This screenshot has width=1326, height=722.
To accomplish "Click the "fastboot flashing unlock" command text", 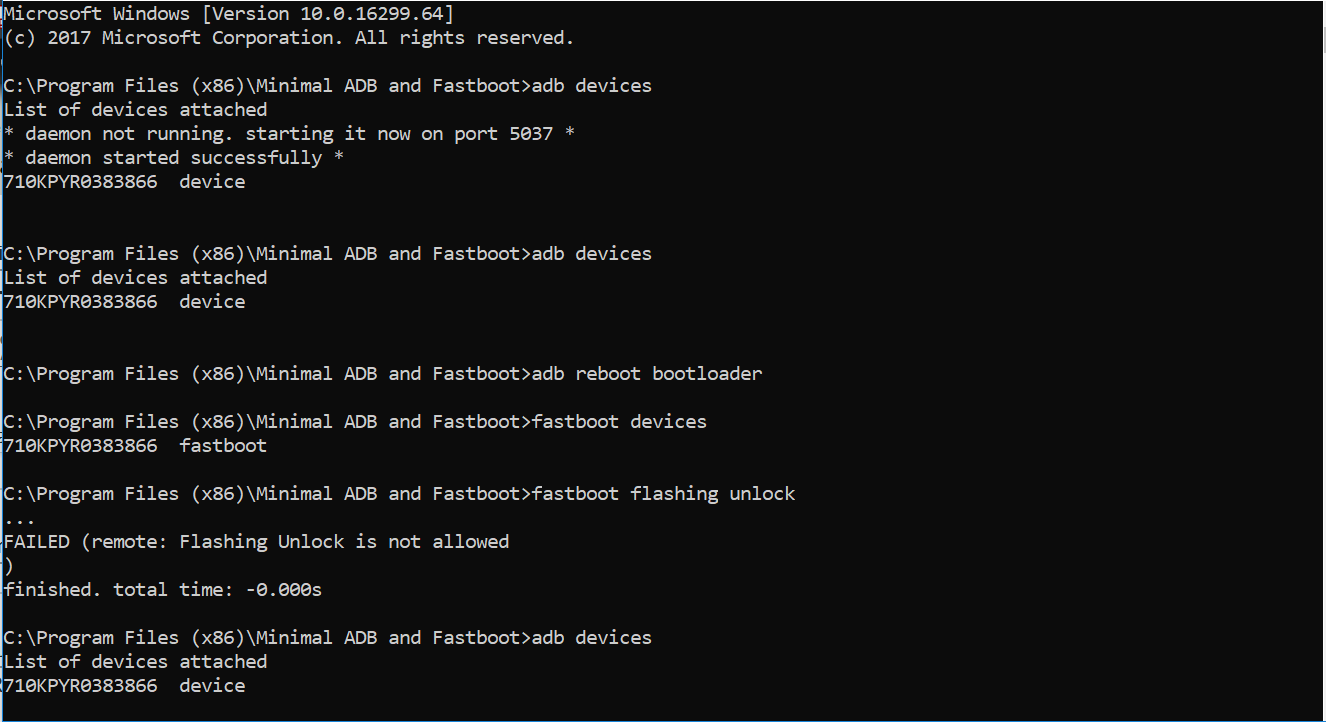I will [x=663, y=494].
